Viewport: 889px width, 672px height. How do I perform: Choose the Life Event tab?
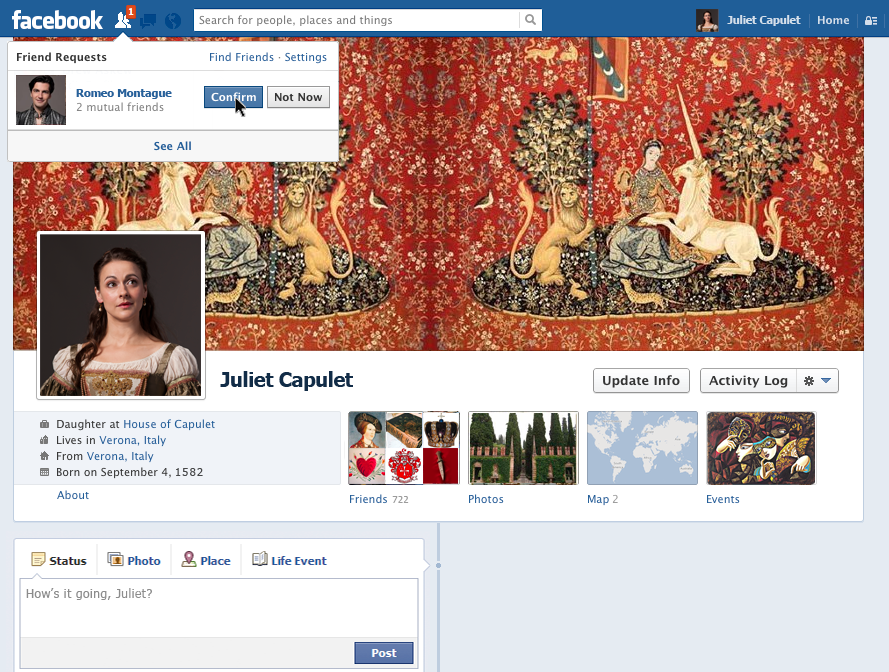[x=289, y=561]
